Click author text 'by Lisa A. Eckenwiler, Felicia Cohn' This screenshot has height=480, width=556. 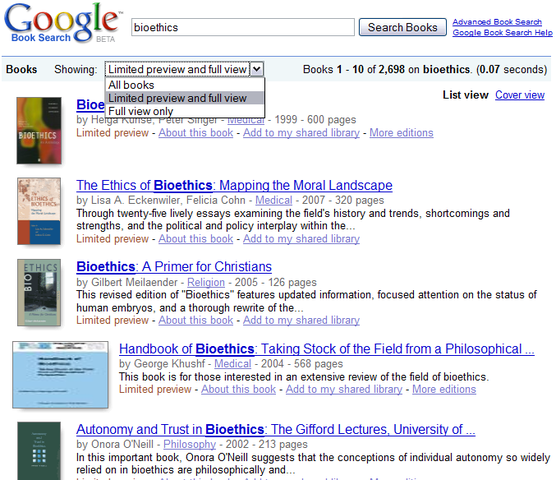[x=161, y=200]
